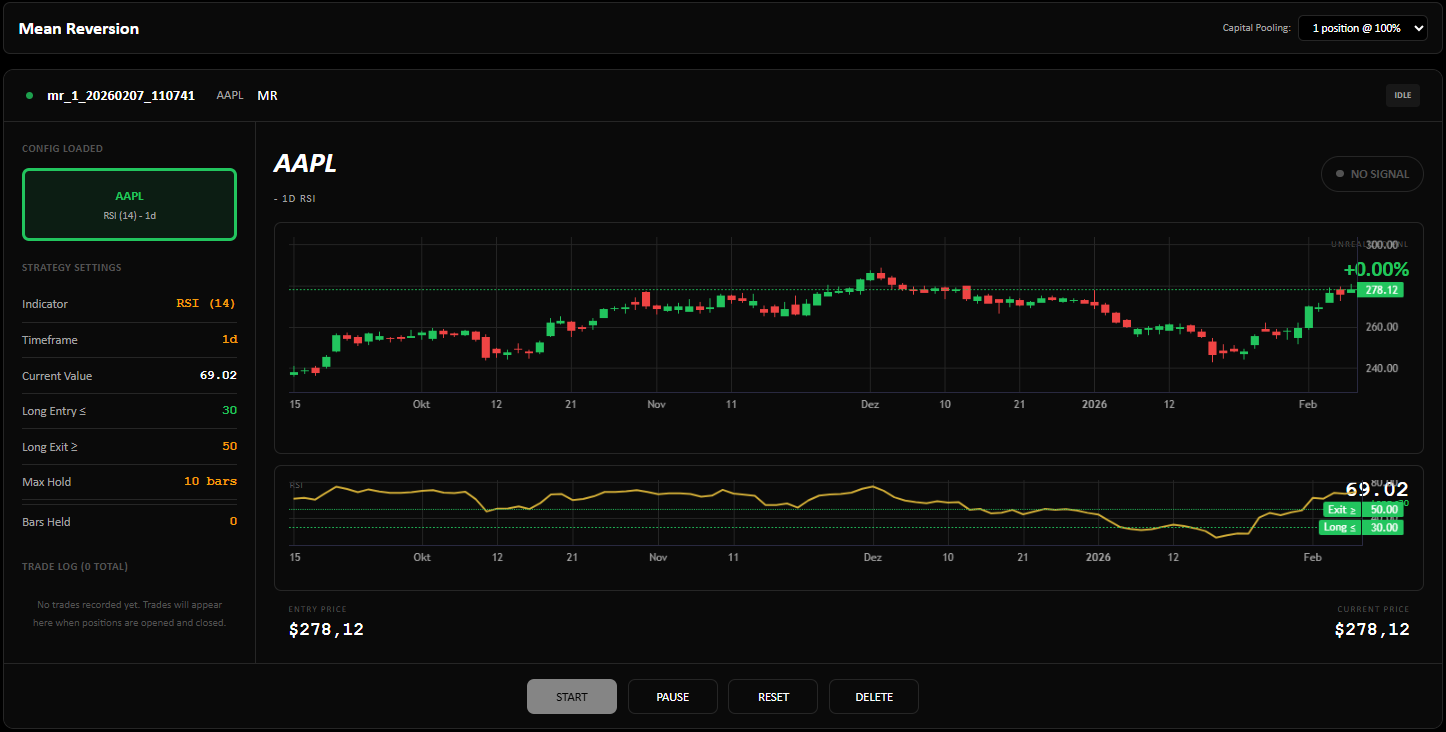1446x732 pixels.
Task: Click the Timeframe value 1d
Action: (231, 339)
